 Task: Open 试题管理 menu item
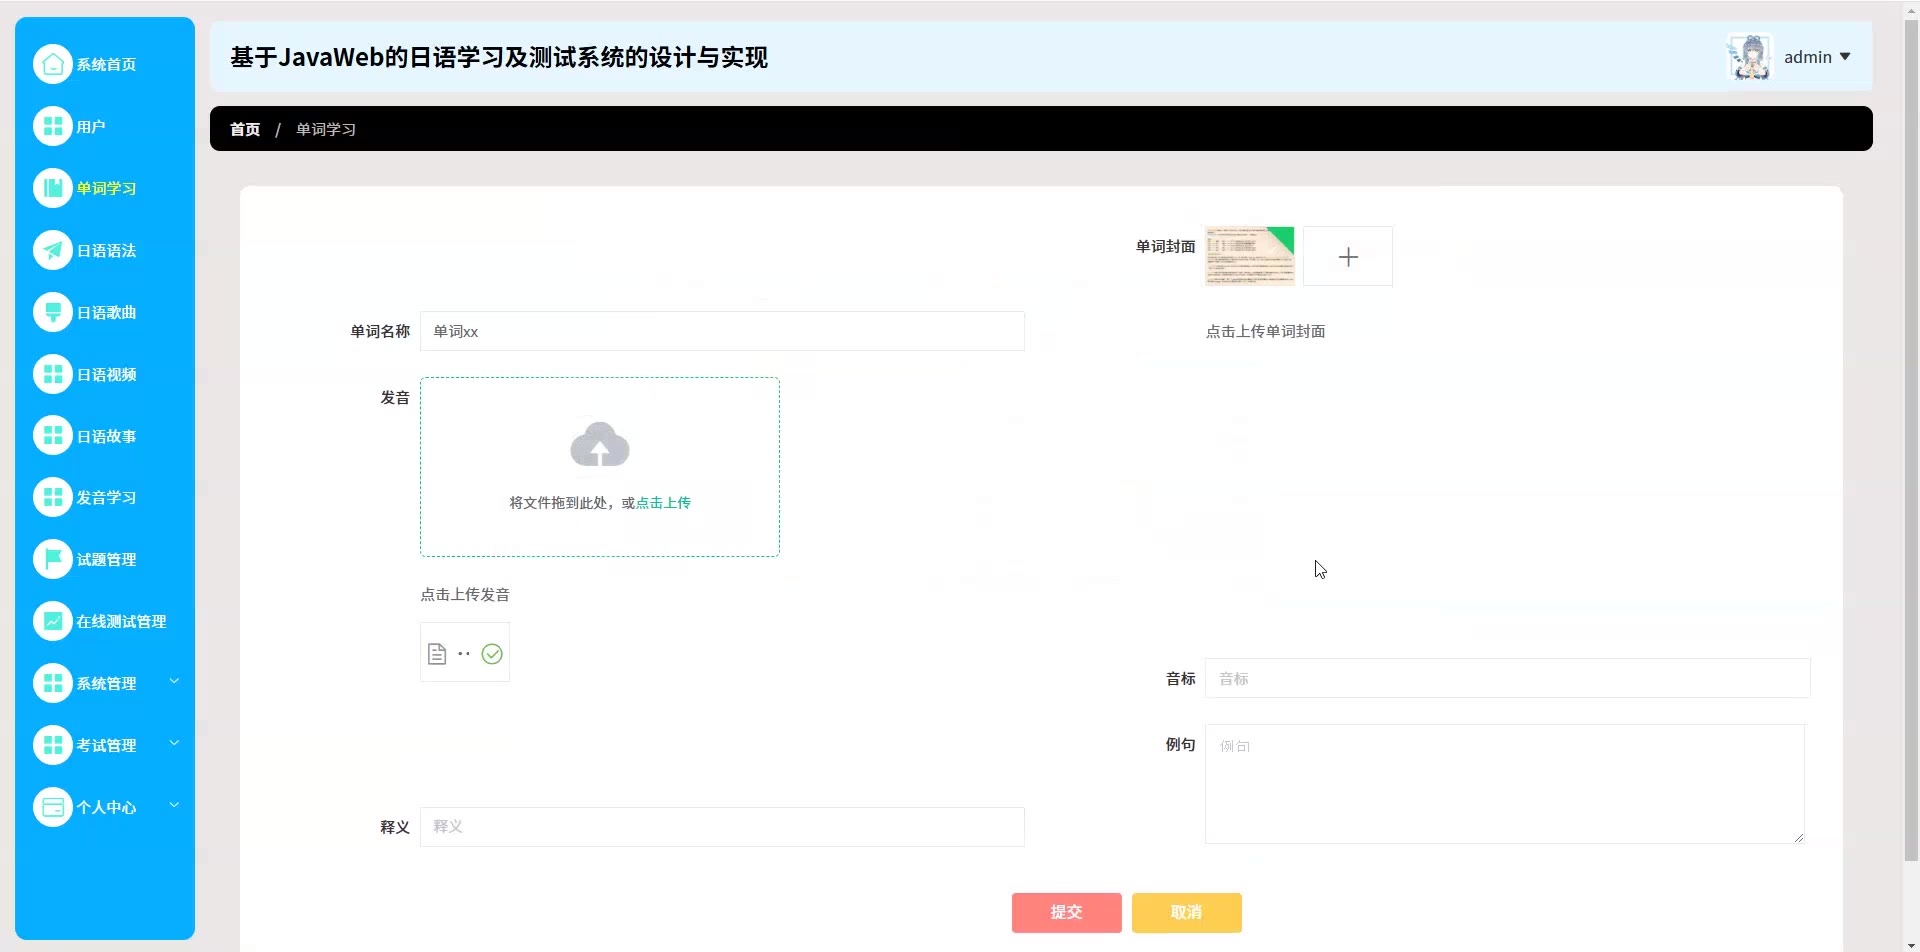point(106,560)
